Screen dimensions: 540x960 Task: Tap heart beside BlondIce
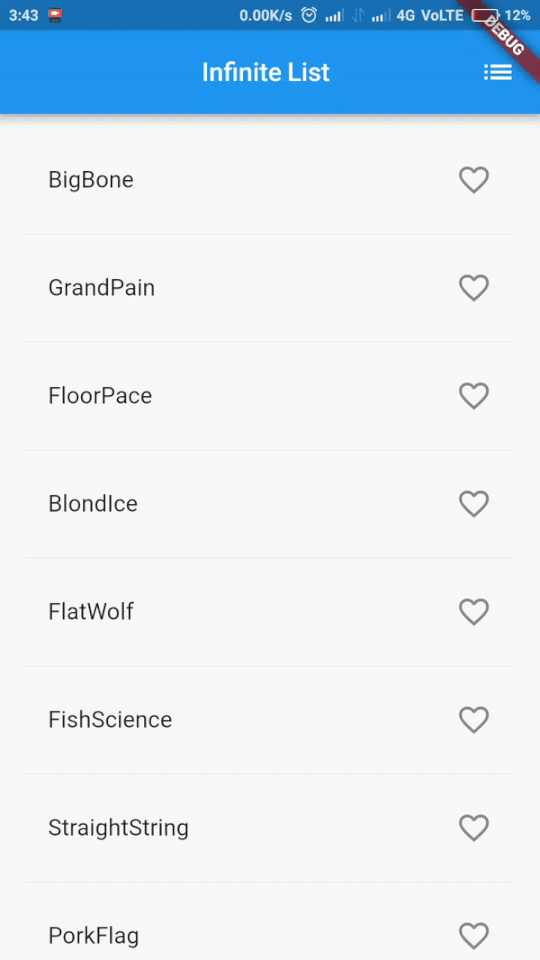pyautogui.click(x=474, y=504)
